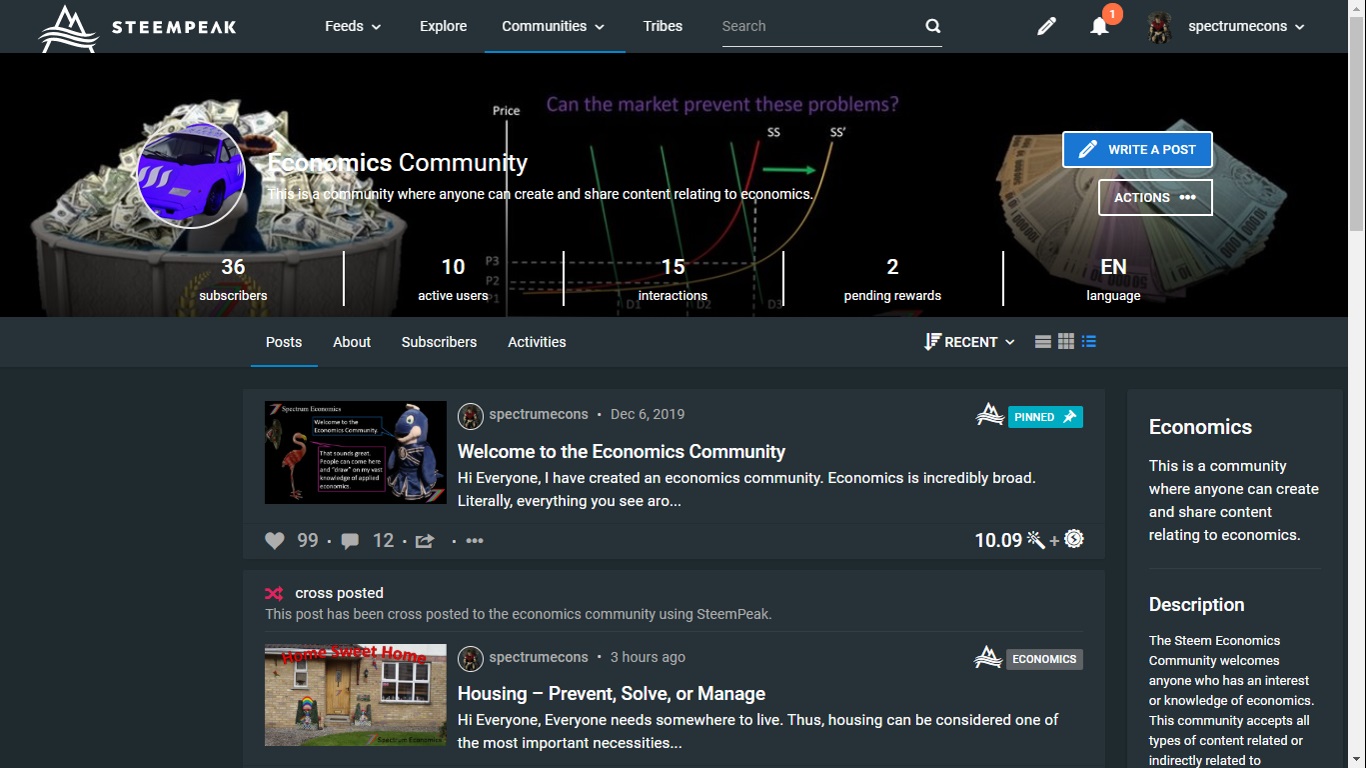Click the Economics Community header title
1366x768 pixels.
pos(397,163)
